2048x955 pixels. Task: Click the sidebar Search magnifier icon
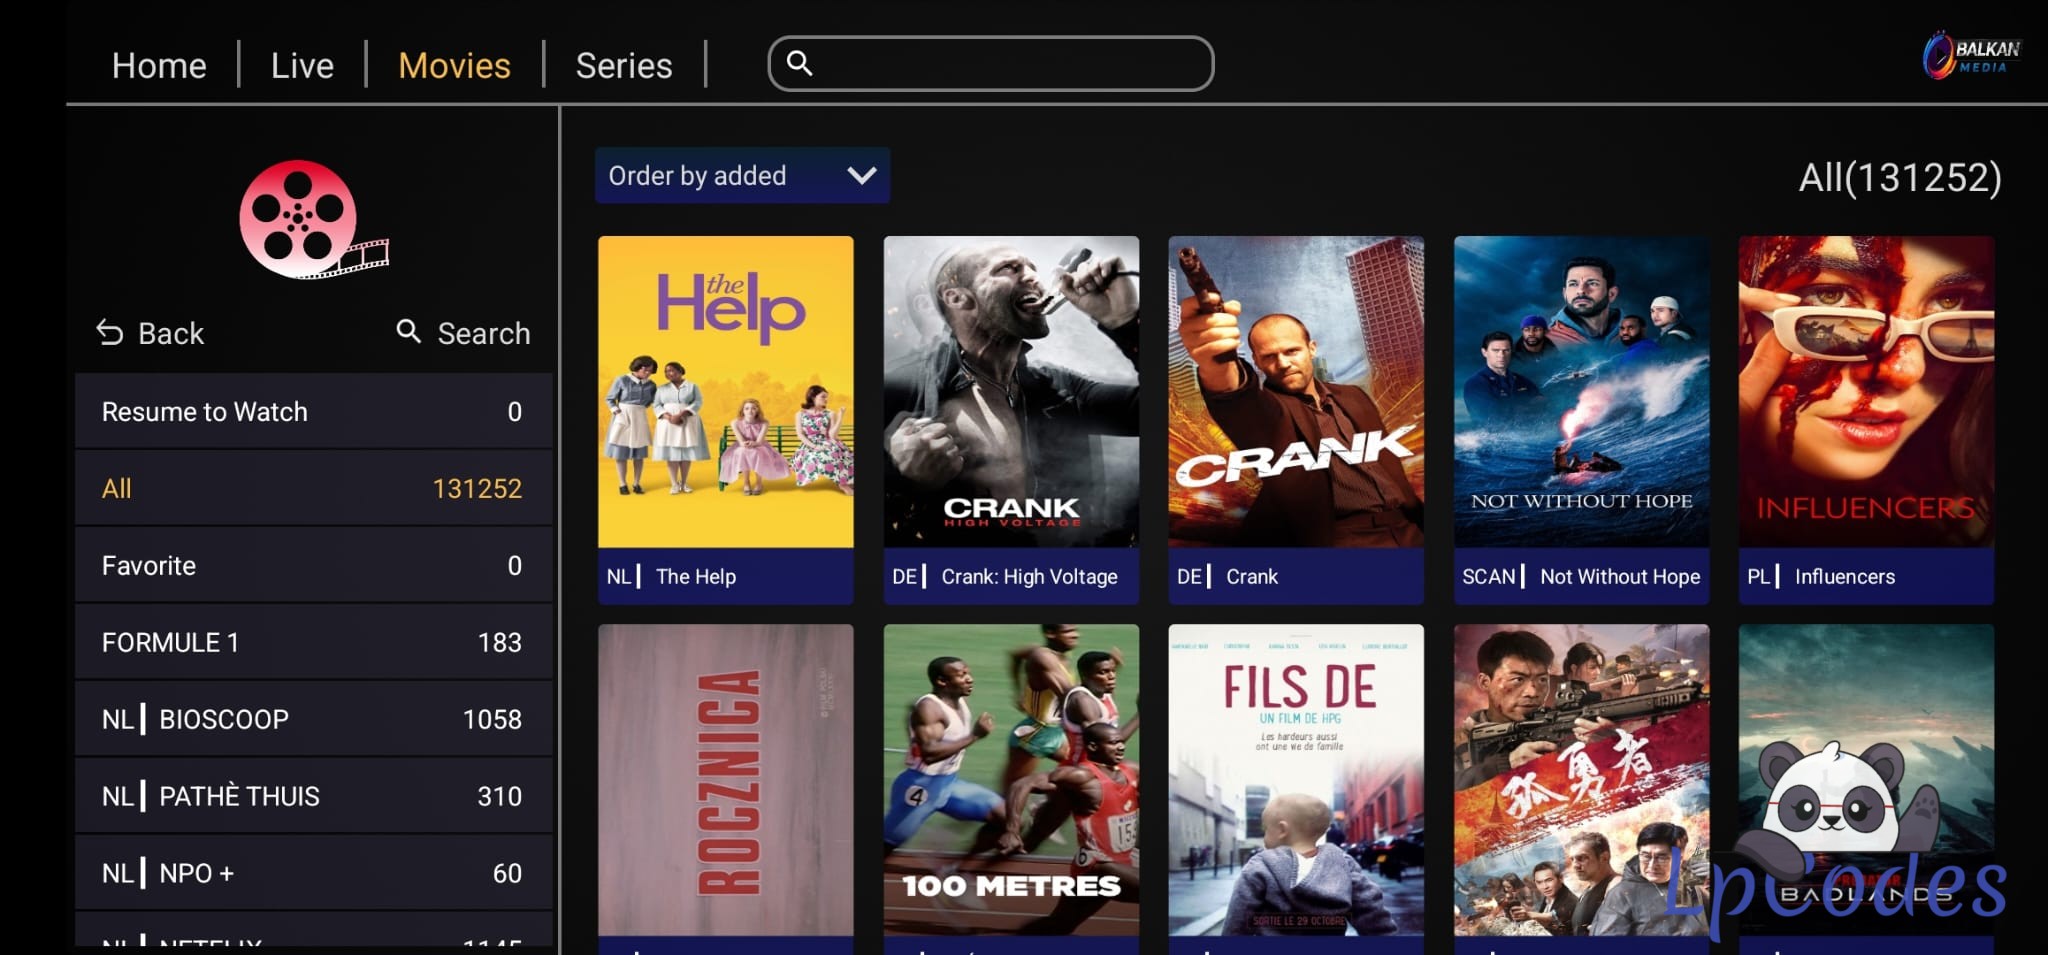(408, 331)
